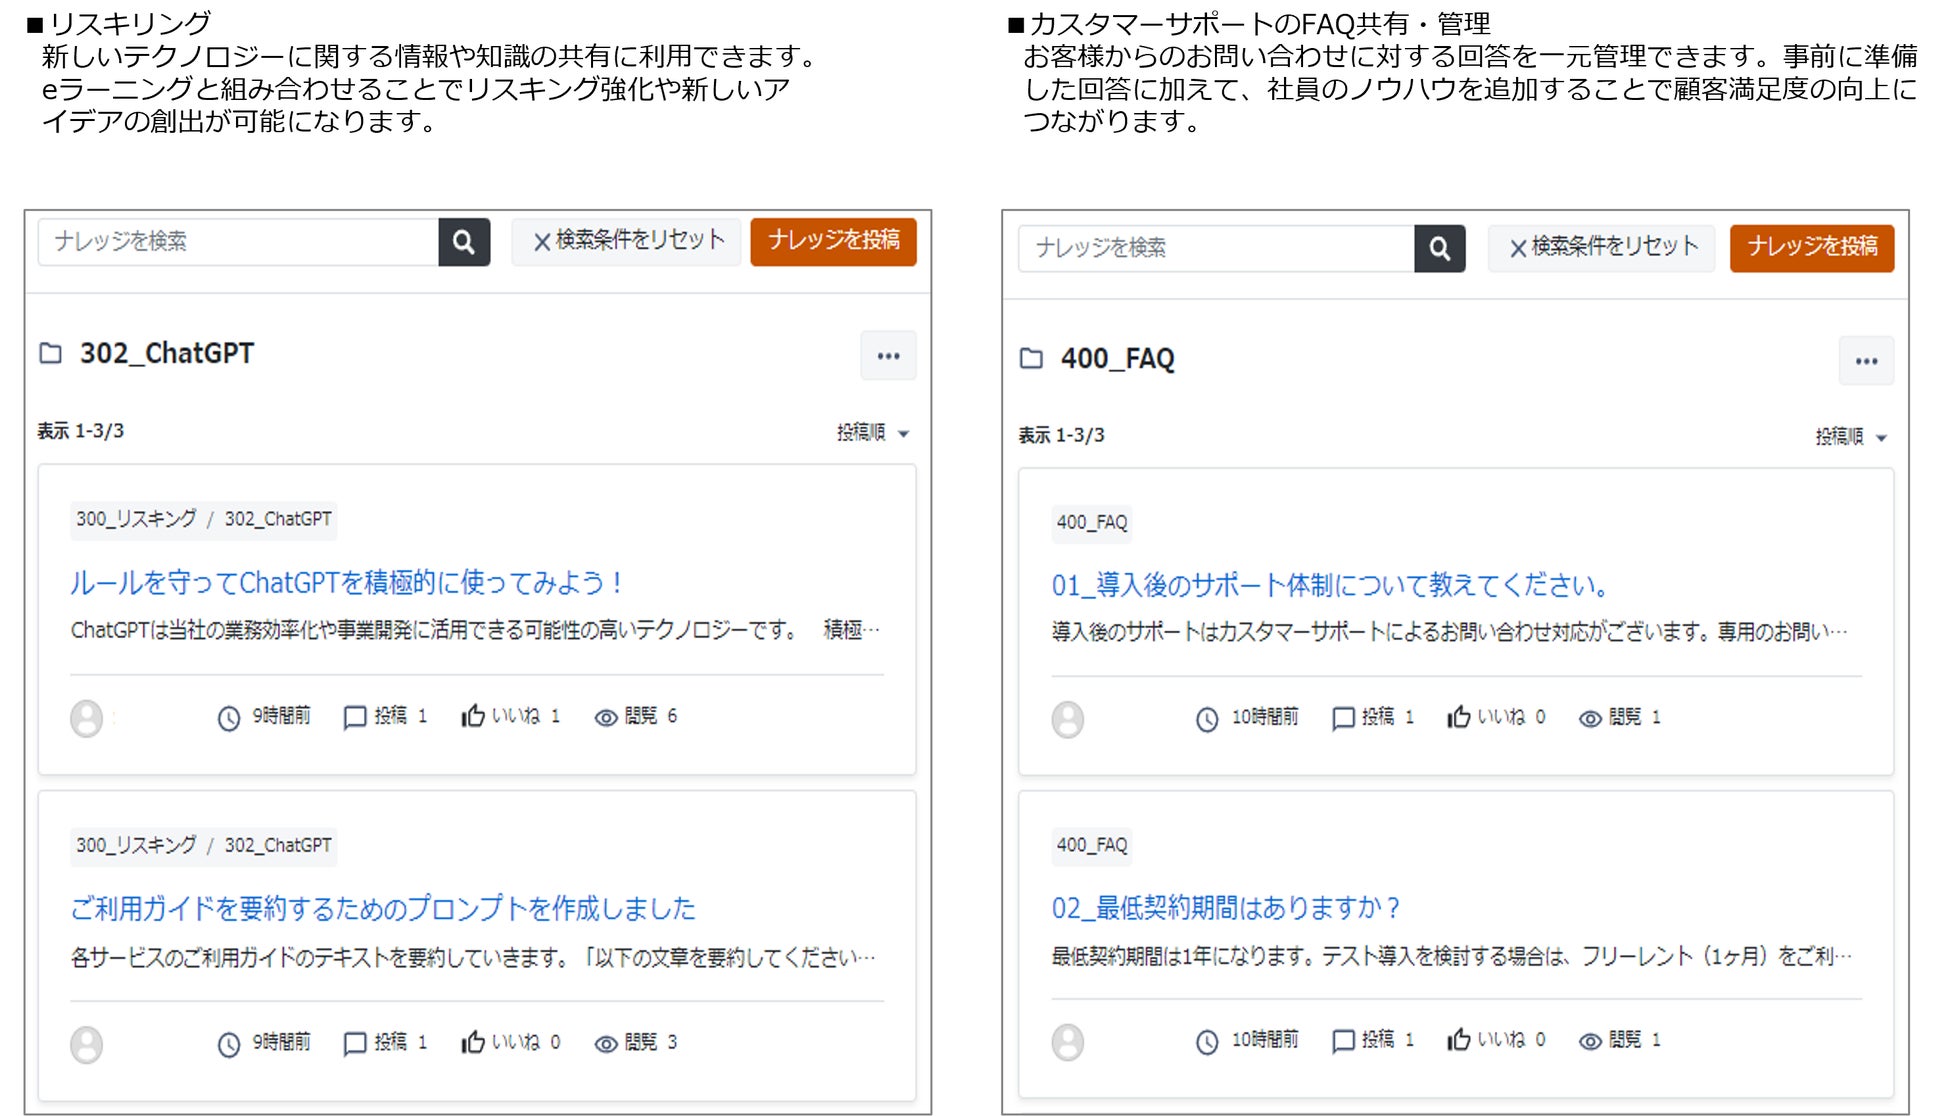The image size is (1950, 1116).
Task: Click 302_ChatGPT folder icon
Action: (50, 353)
